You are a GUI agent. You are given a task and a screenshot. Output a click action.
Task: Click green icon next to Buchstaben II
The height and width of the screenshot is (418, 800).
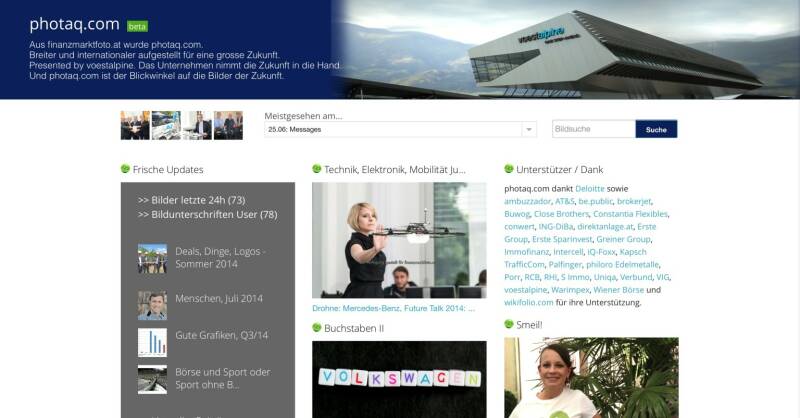click(317, 327)
